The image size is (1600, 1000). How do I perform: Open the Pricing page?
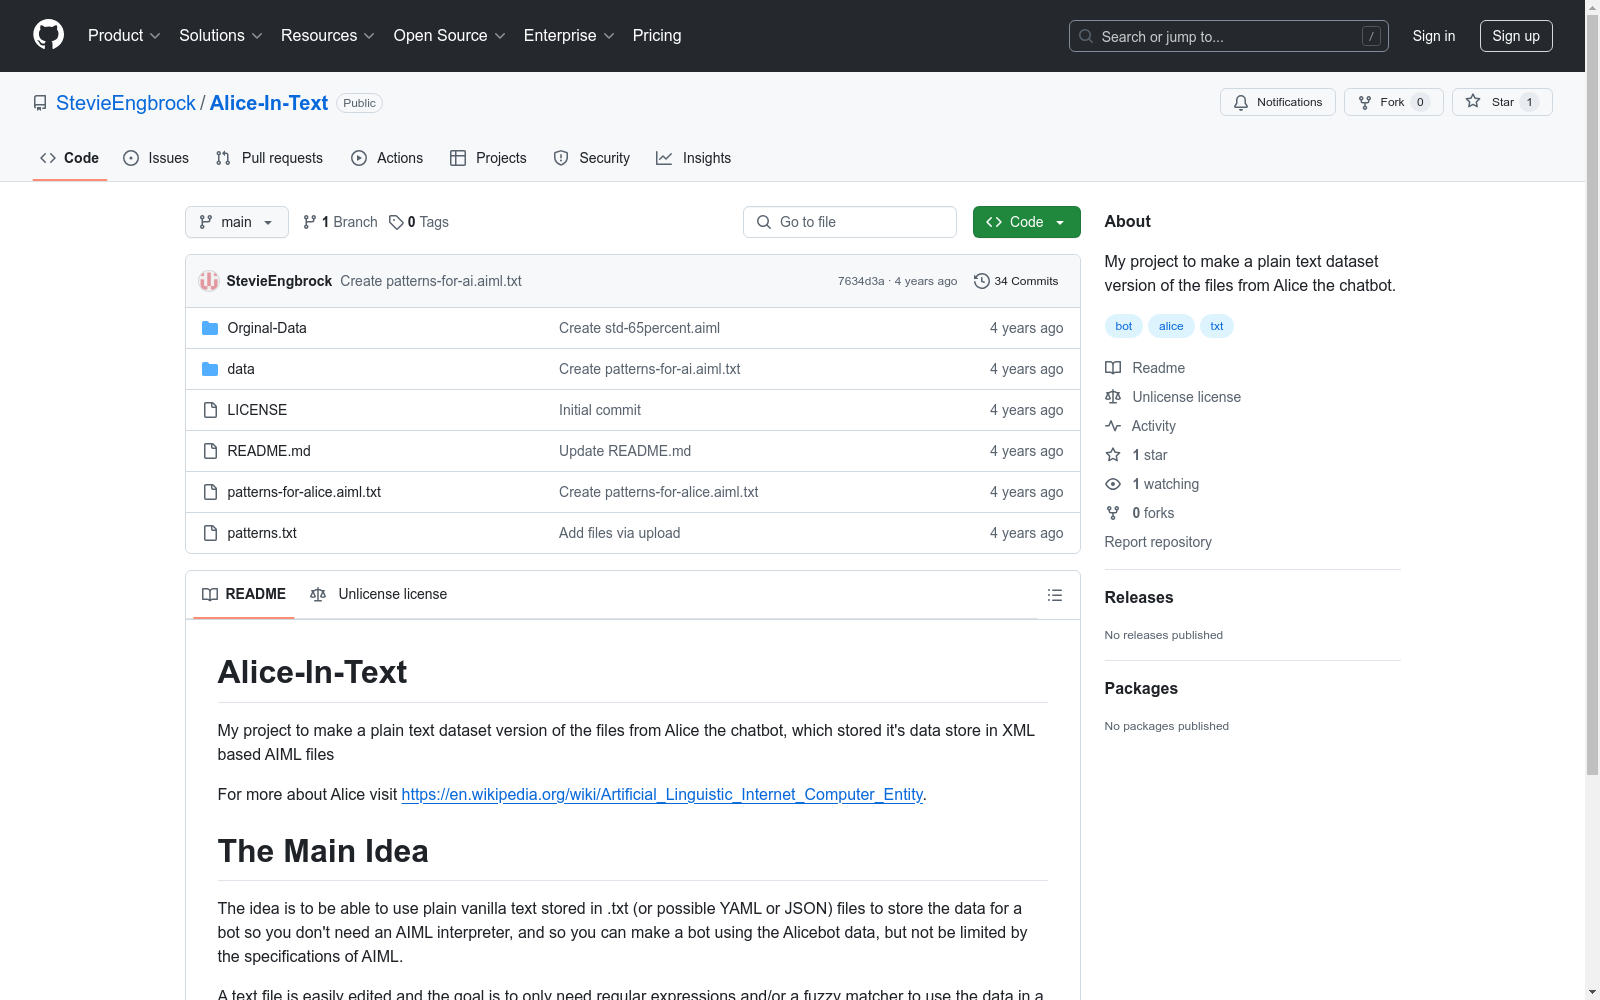[x=657, y=35]
